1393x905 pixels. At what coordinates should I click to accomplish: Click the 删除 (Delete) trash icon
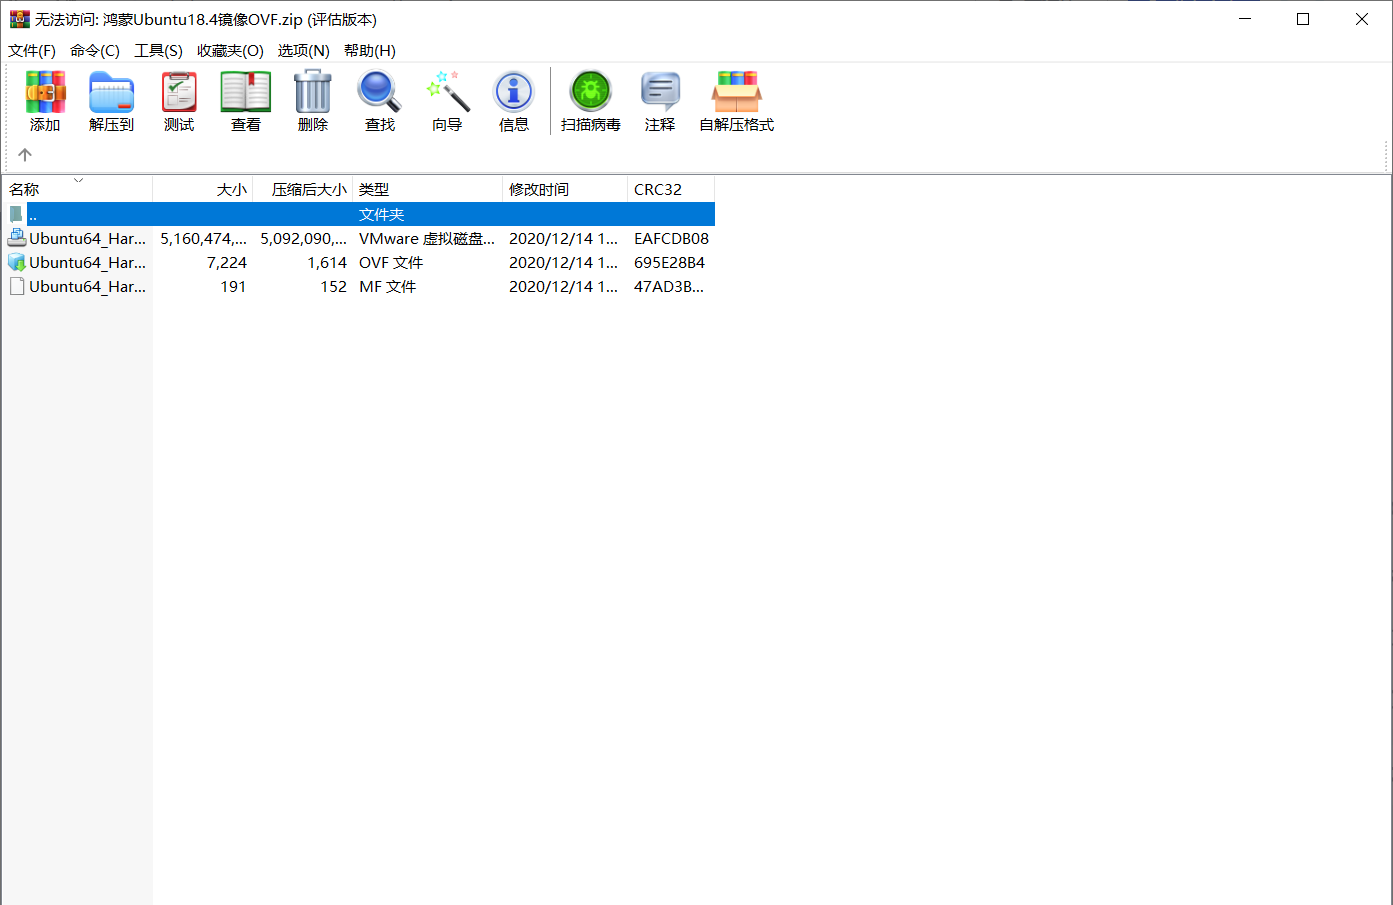pyautogui.click(x=313, y=92)
